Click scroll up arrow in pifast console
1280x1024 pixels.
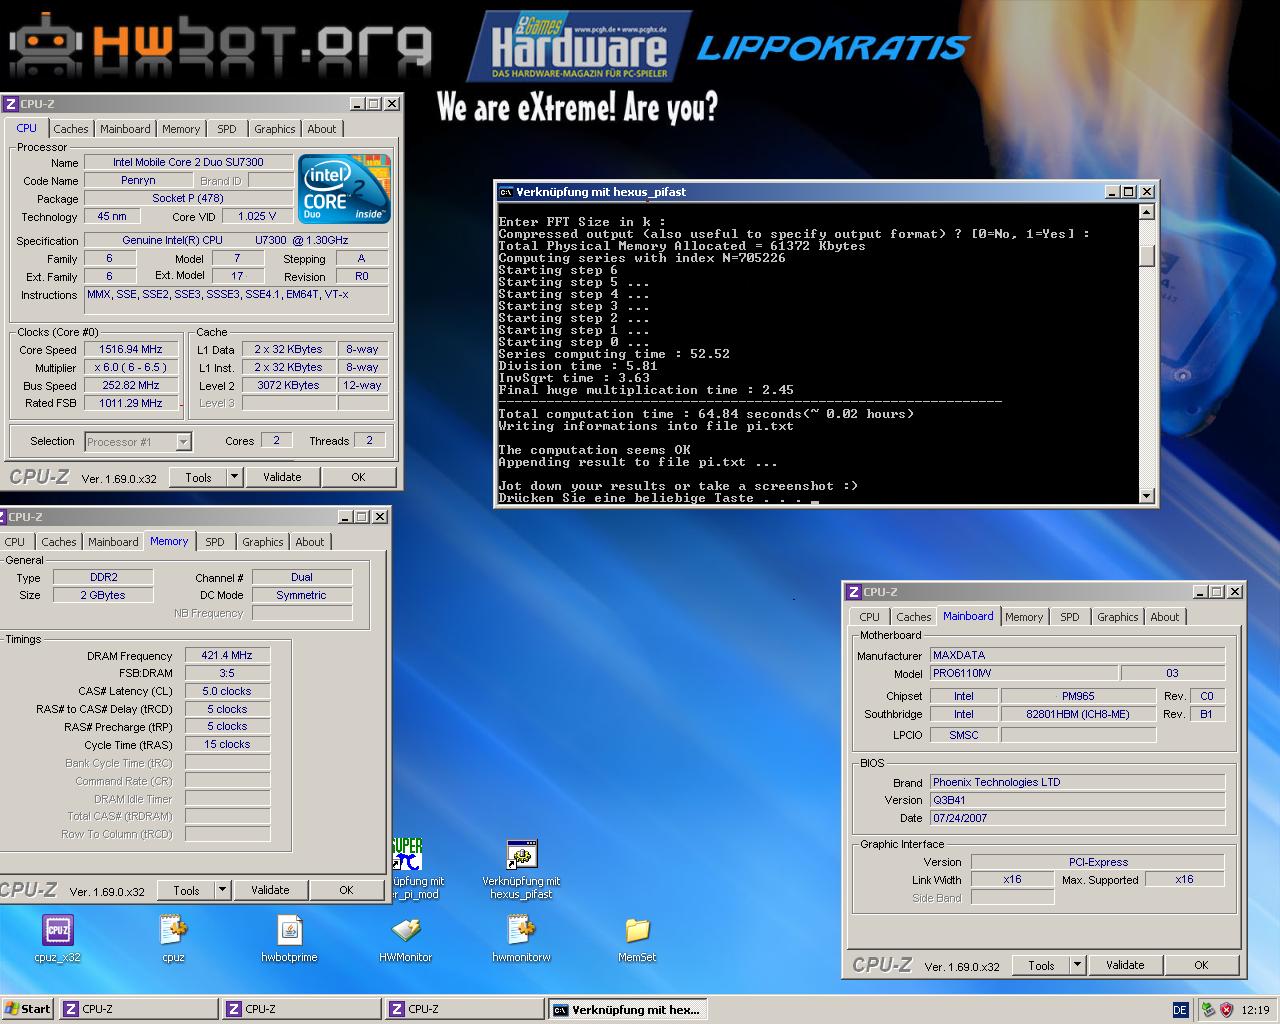(x=1147, y=212)
